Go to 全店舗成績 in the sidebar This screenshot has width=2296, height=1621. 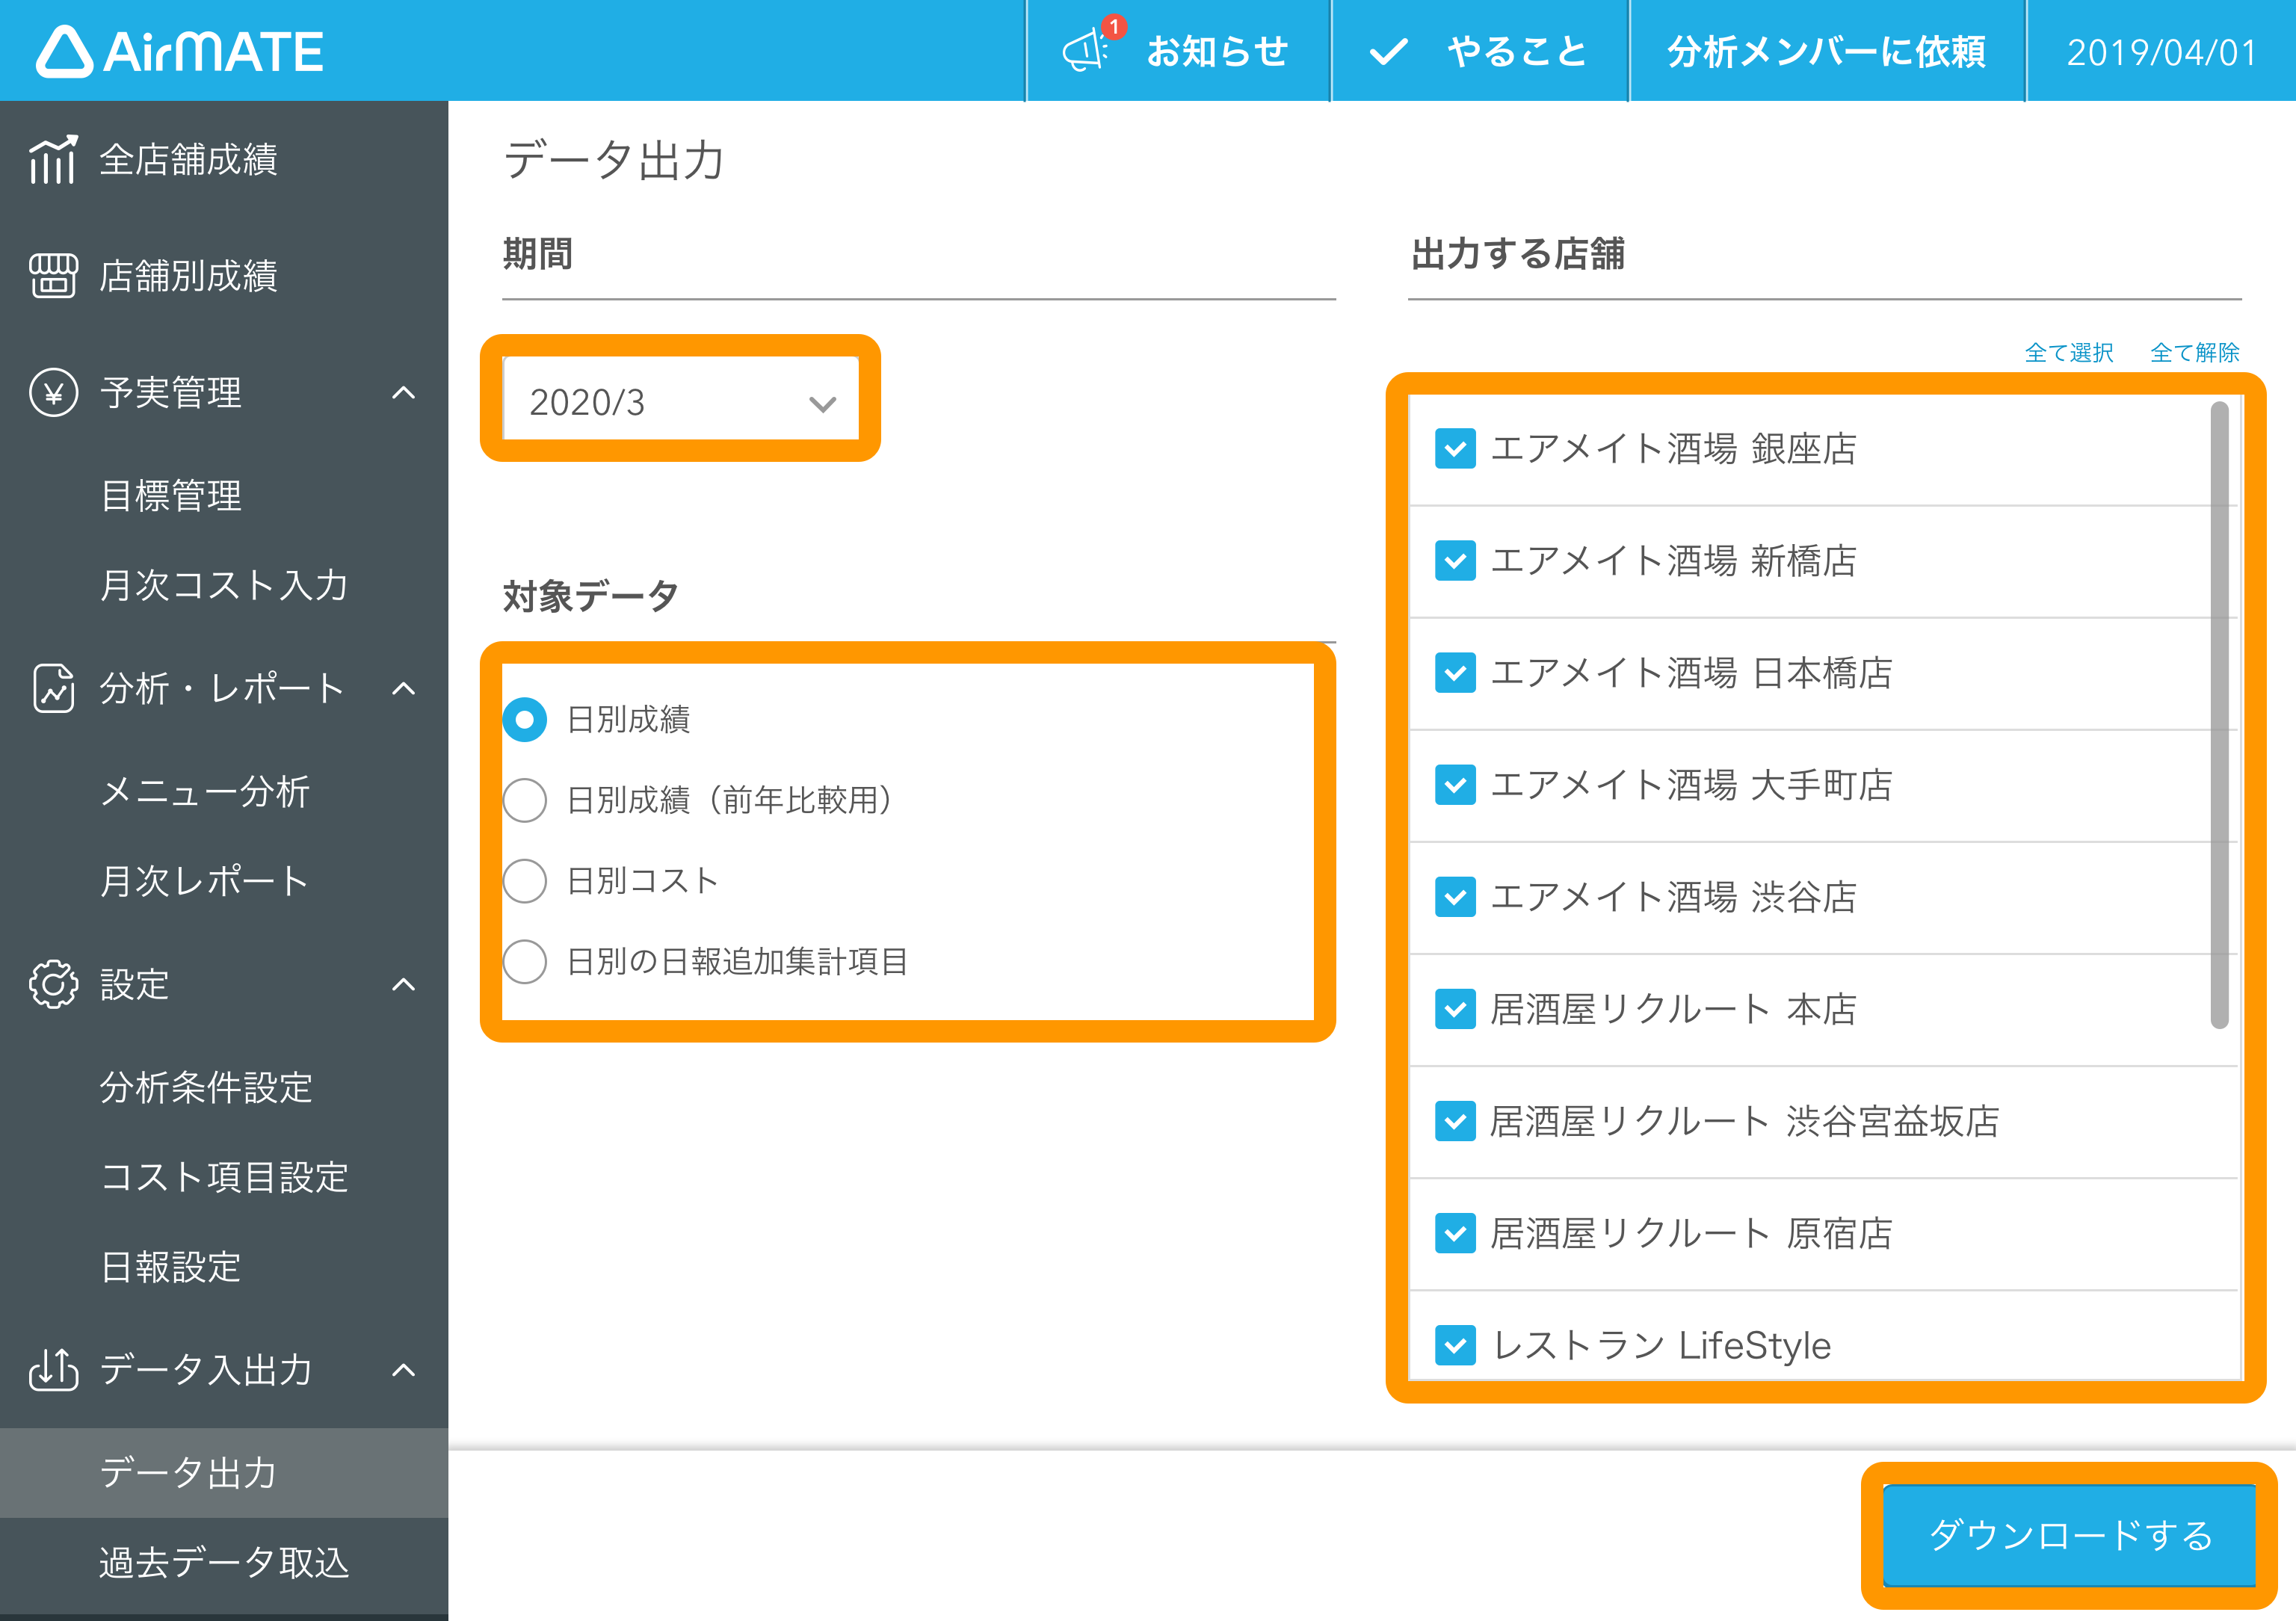pos(188,160)
